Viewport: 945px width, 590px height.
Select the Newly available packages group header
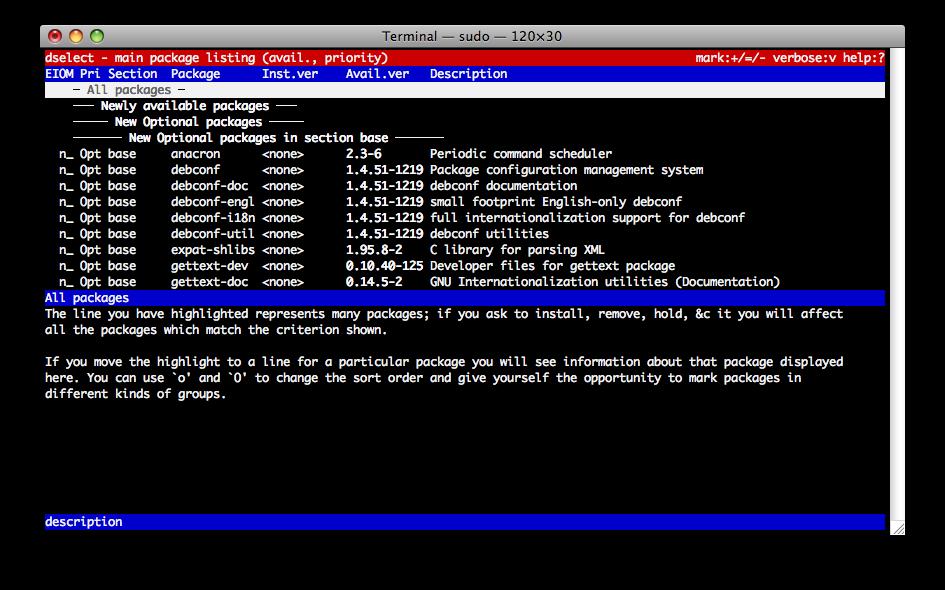(185, 106)
